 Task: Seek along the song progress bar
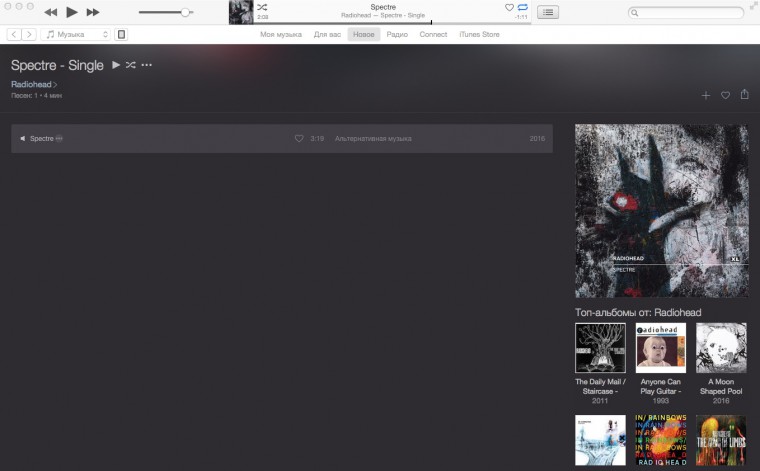pos(392,23)
